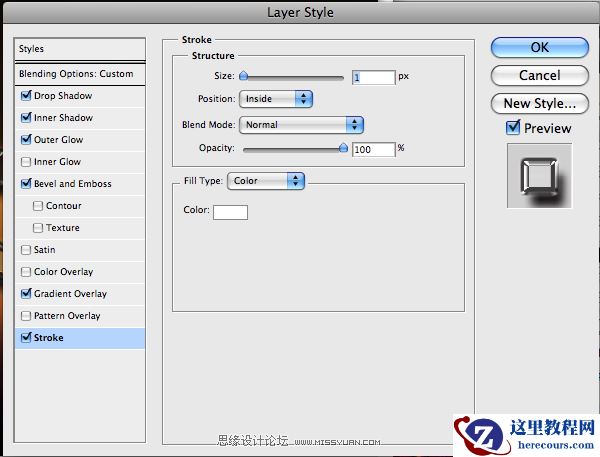The image size is (600, 457).
Task: Select the Gradient Overlay label
Action: 70,294
